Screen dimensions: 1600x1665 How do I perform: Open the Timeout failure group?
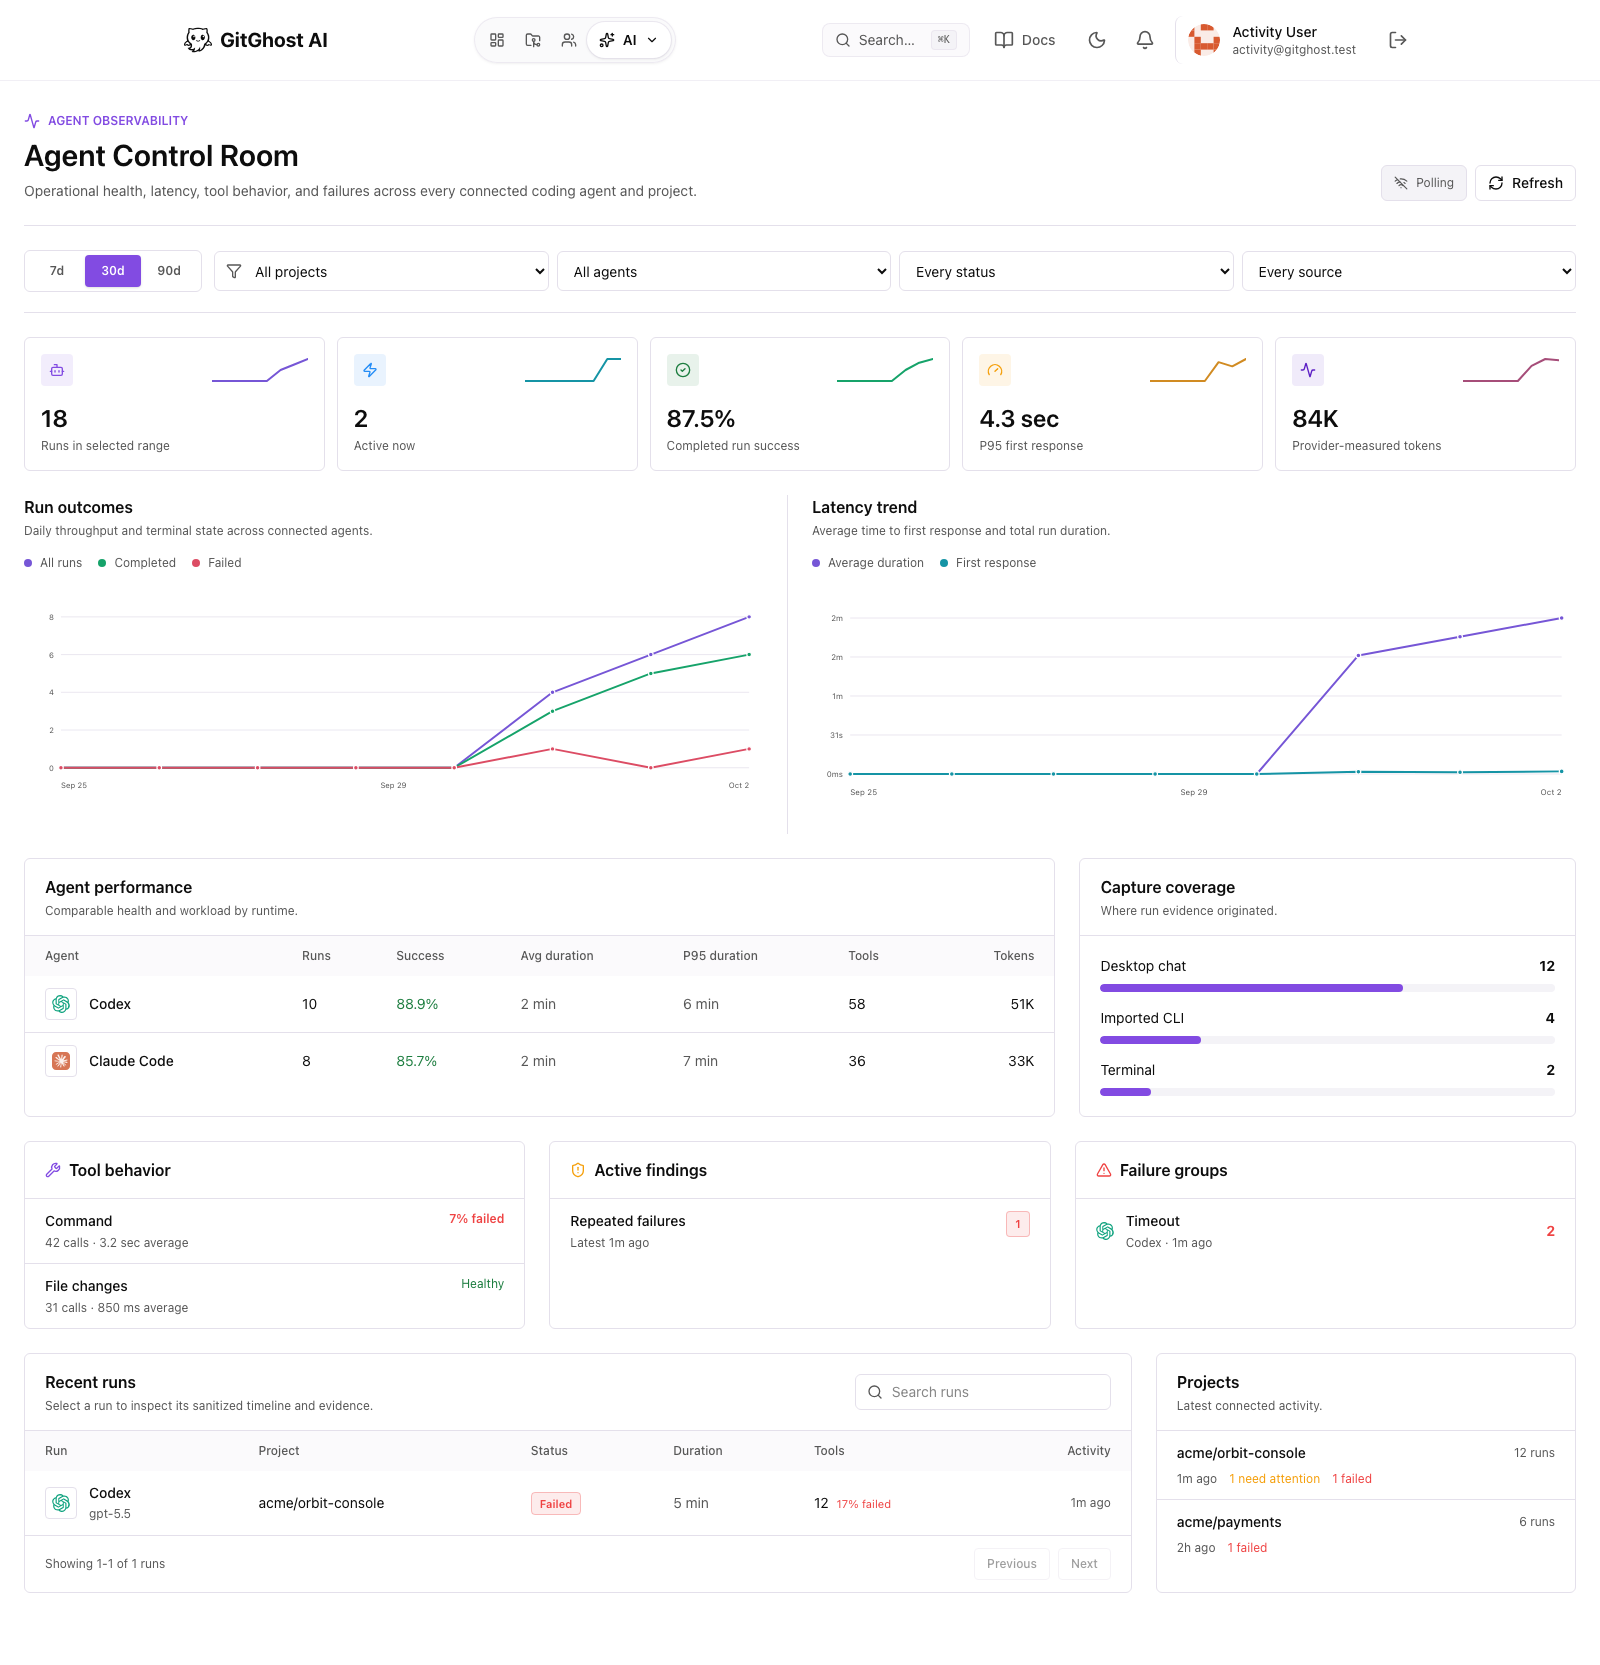(x=1325, y=1231)
